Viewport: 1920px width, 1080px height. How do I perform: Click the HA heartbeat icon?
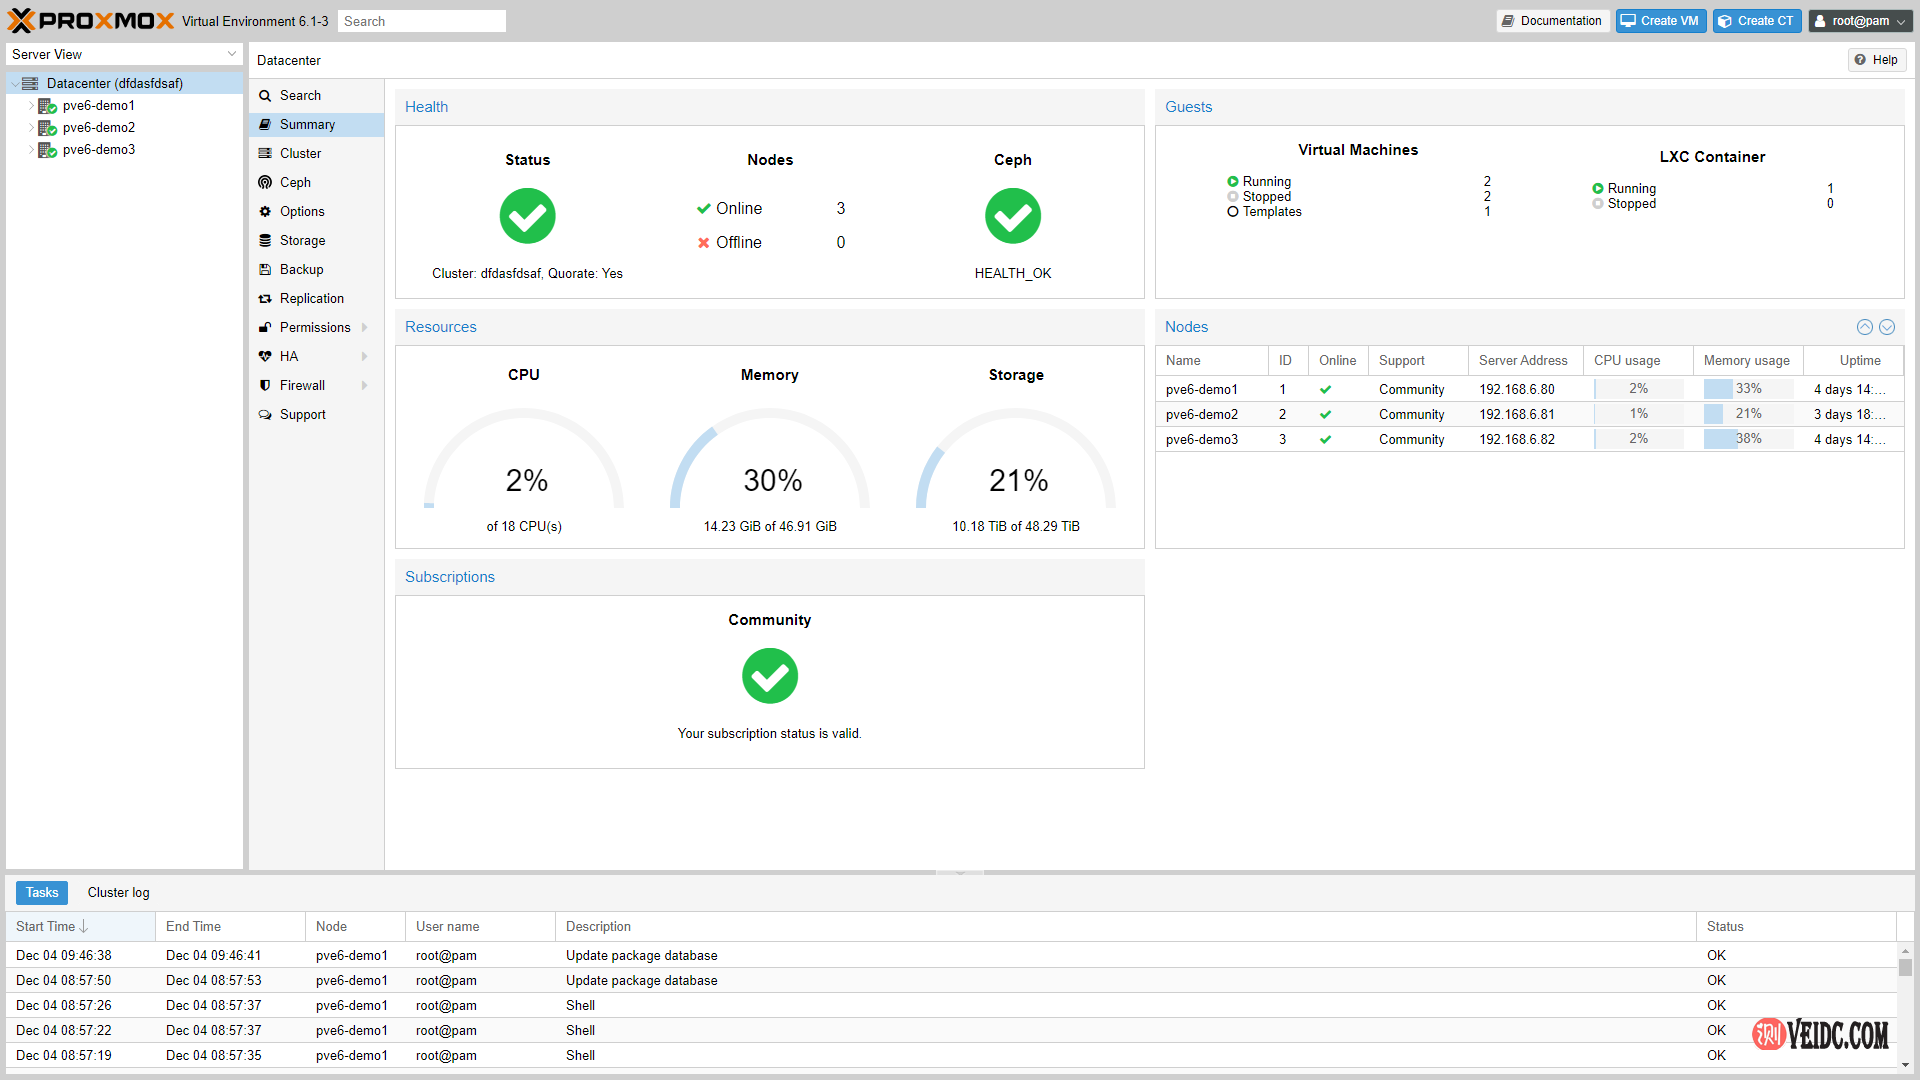pyautogui.click(x=265, y=356)
